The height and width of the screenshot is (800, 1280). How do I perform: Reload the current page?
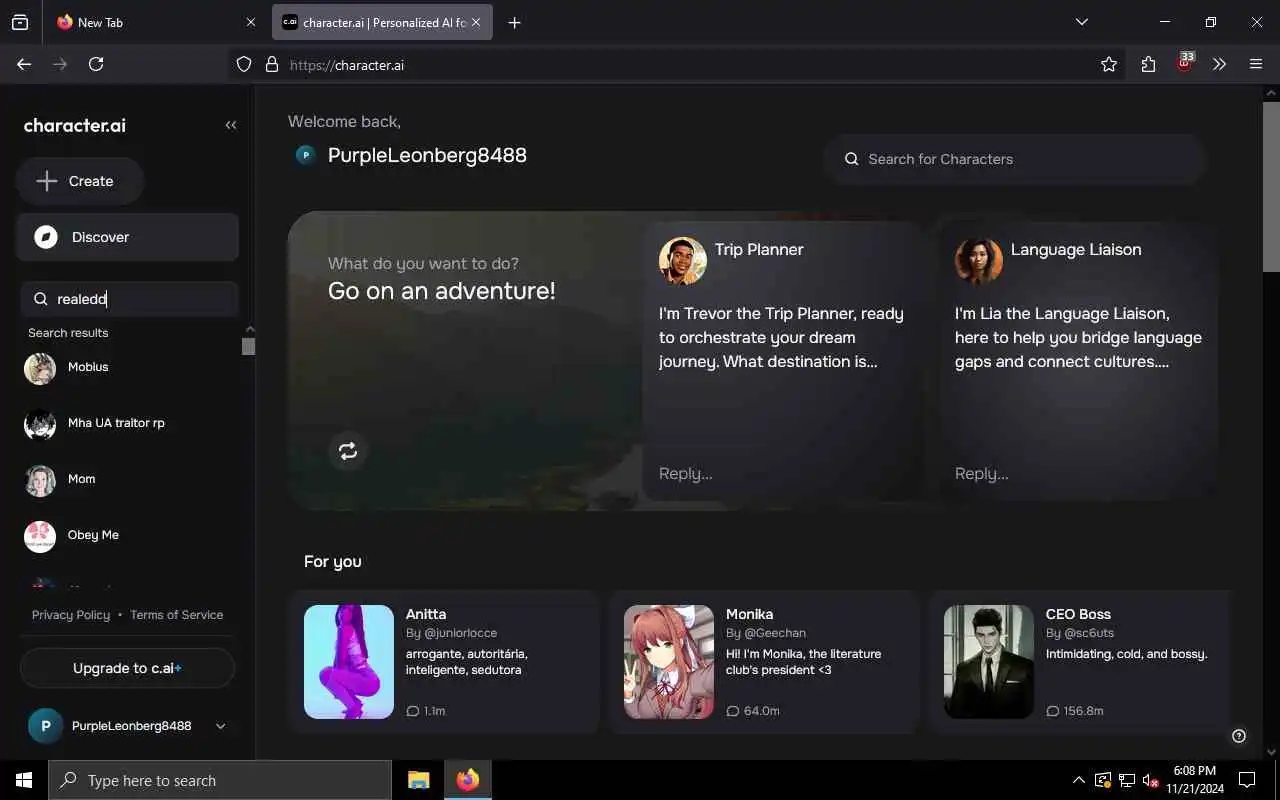point(96,64)
